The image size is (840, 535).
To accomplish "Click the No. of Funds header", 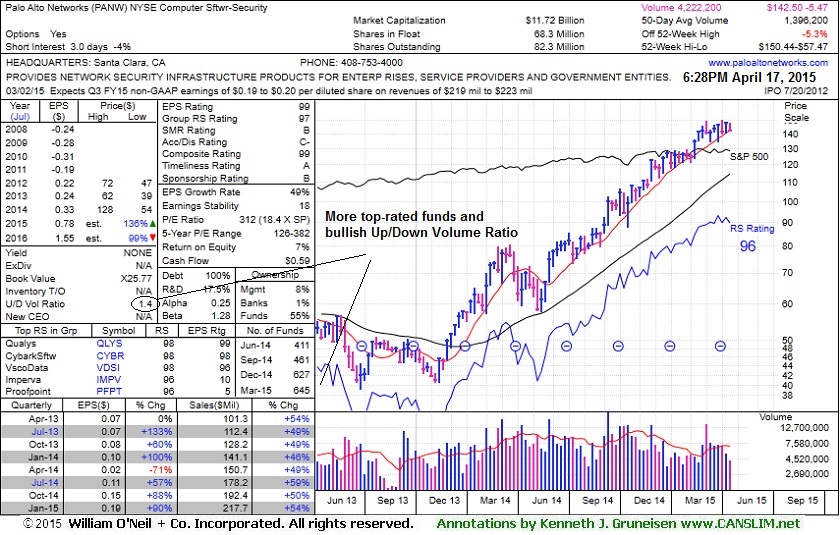I will (x=275, y=330).
